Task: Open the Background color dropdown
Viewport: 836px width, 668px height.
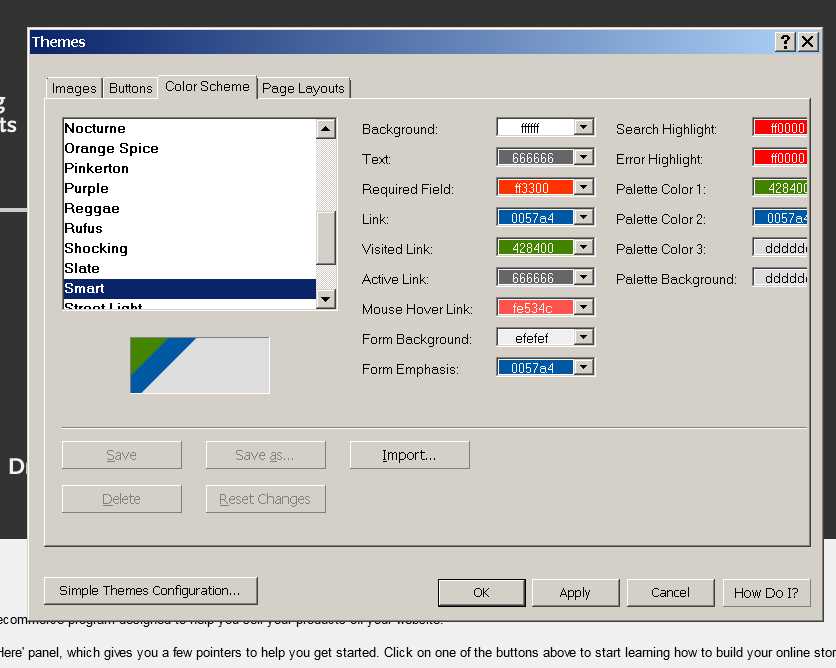Action: point(584,128)
